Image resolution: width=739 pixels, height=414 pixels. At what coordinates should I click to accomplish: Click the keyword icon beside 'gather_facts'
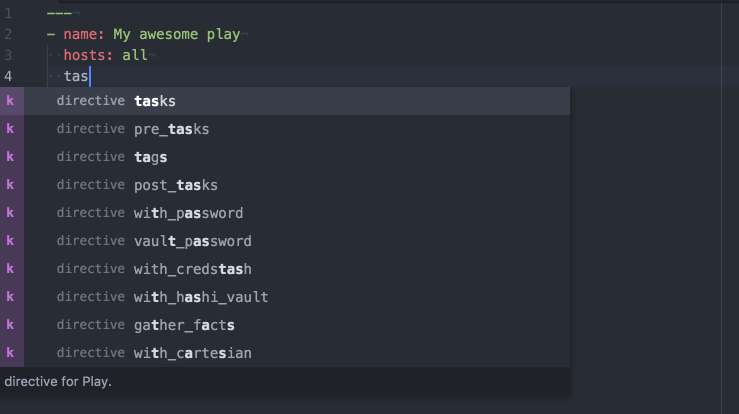tap(12, 325)
